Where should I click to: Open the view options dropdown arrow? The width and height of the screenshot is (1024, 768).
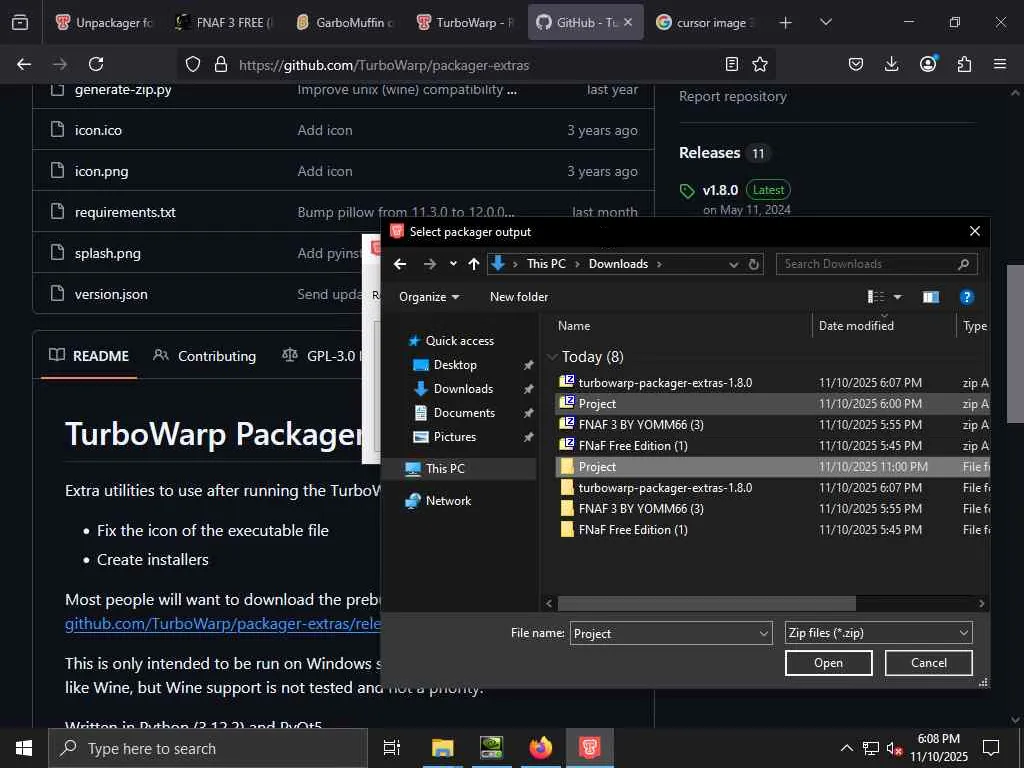click(x=898, y=297)
